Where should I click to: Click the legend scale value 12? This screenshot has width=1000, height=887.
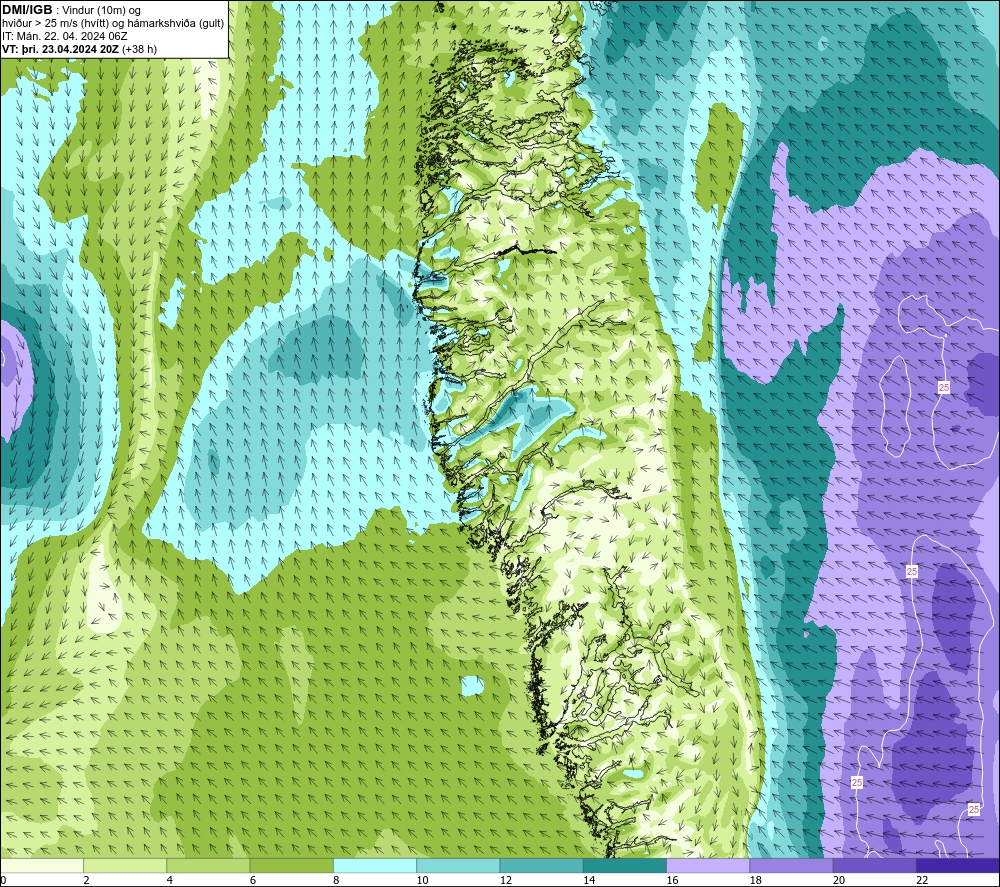[506, 881]
